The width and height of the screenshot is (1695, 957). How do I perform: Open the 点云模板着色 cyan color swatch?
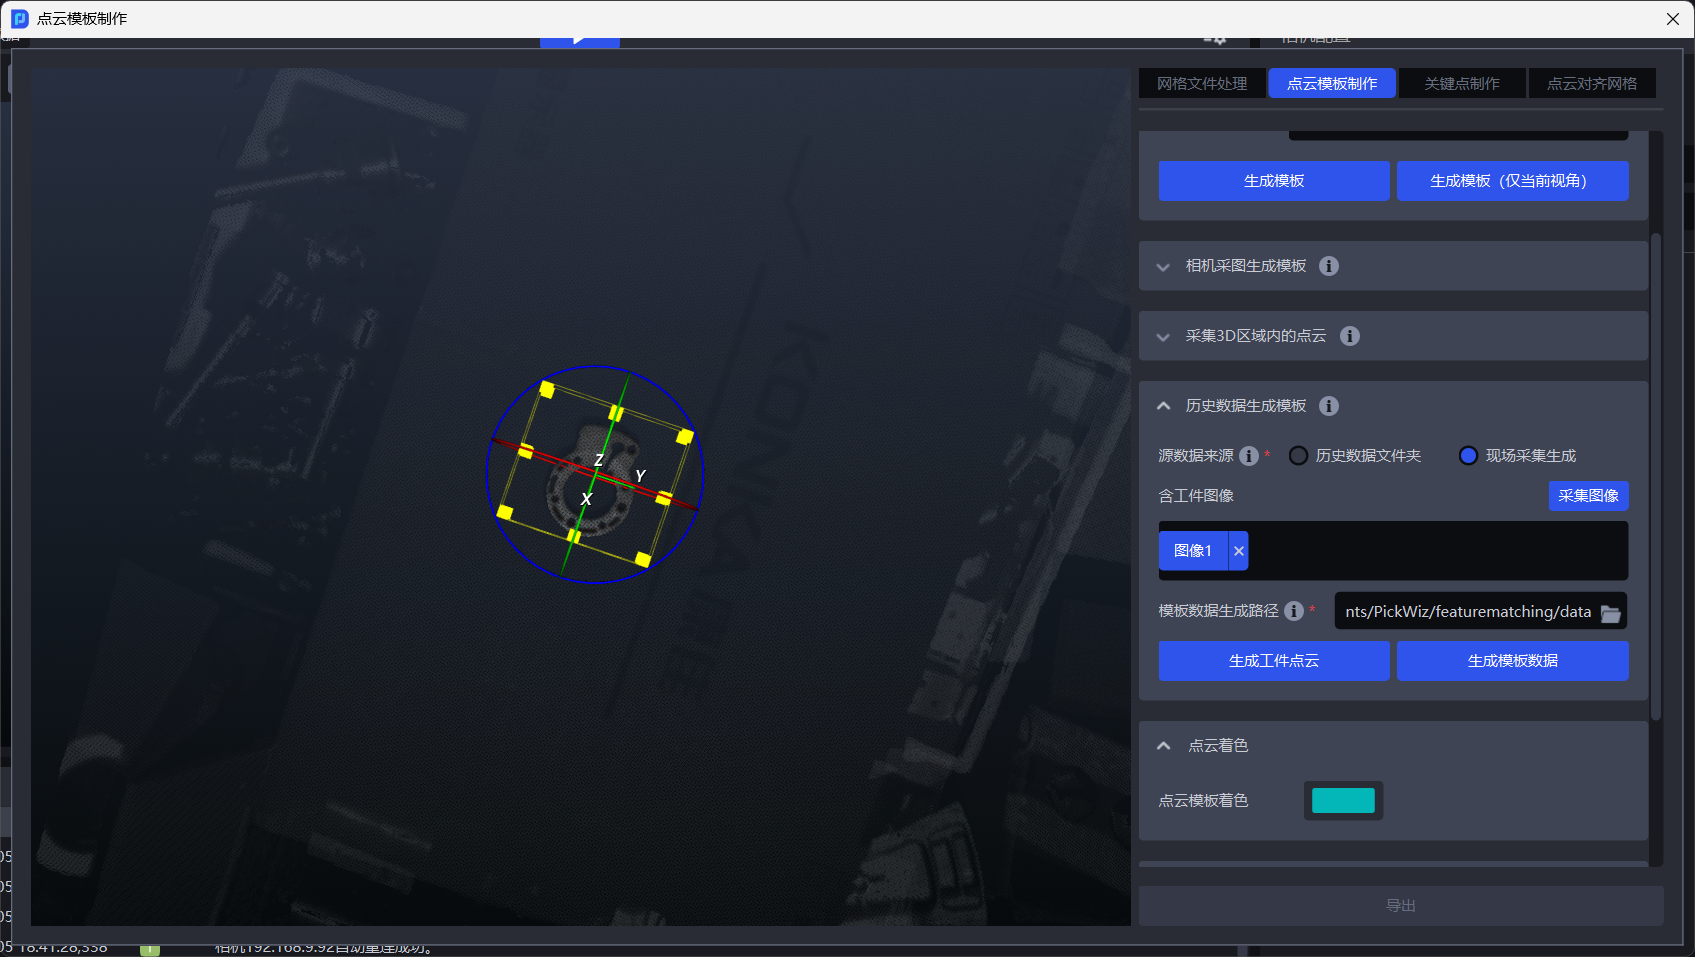pos(1342,801)
